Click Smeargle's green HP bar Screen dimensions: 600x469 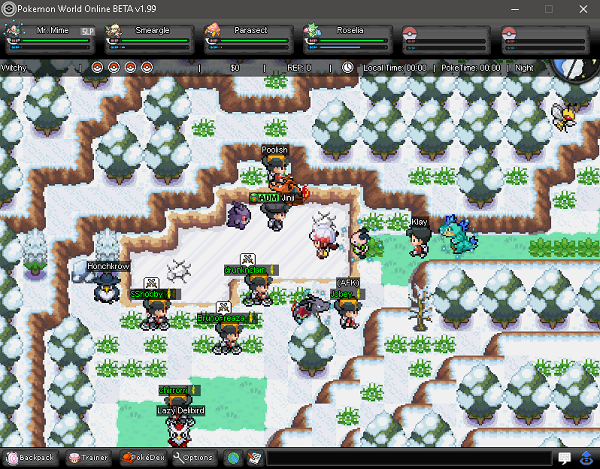[154, 41]
